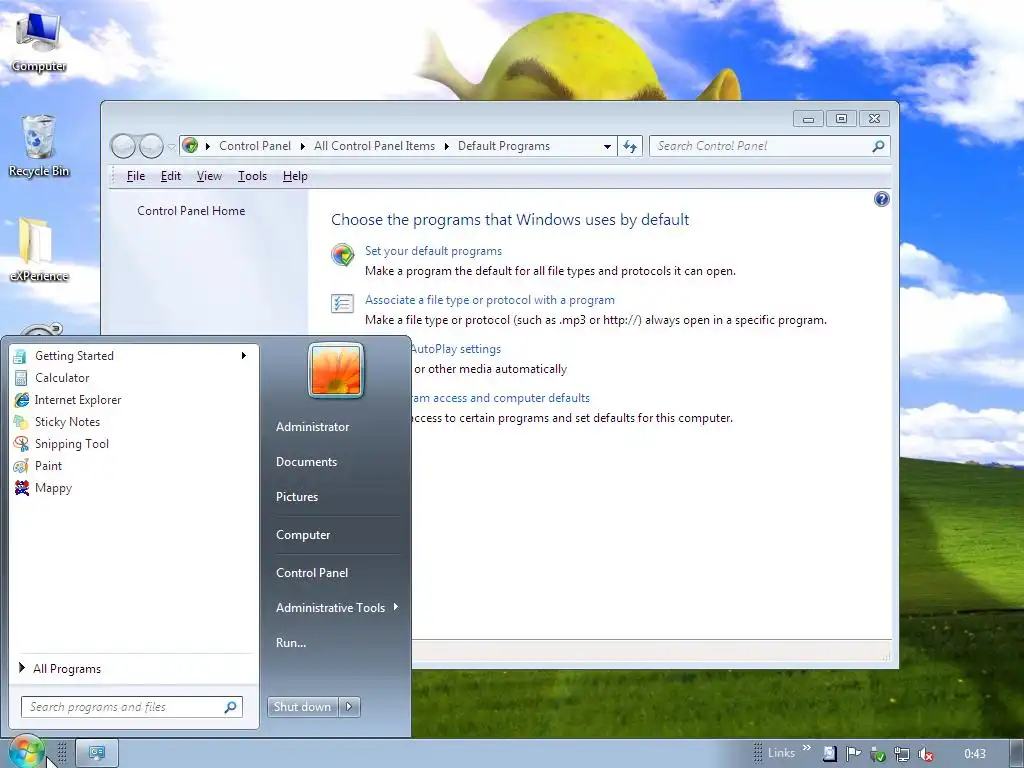Select the eXPerience folder on desktop
Screen dimensions: 1024x768
pyautogui.click(x=39, y=250)
